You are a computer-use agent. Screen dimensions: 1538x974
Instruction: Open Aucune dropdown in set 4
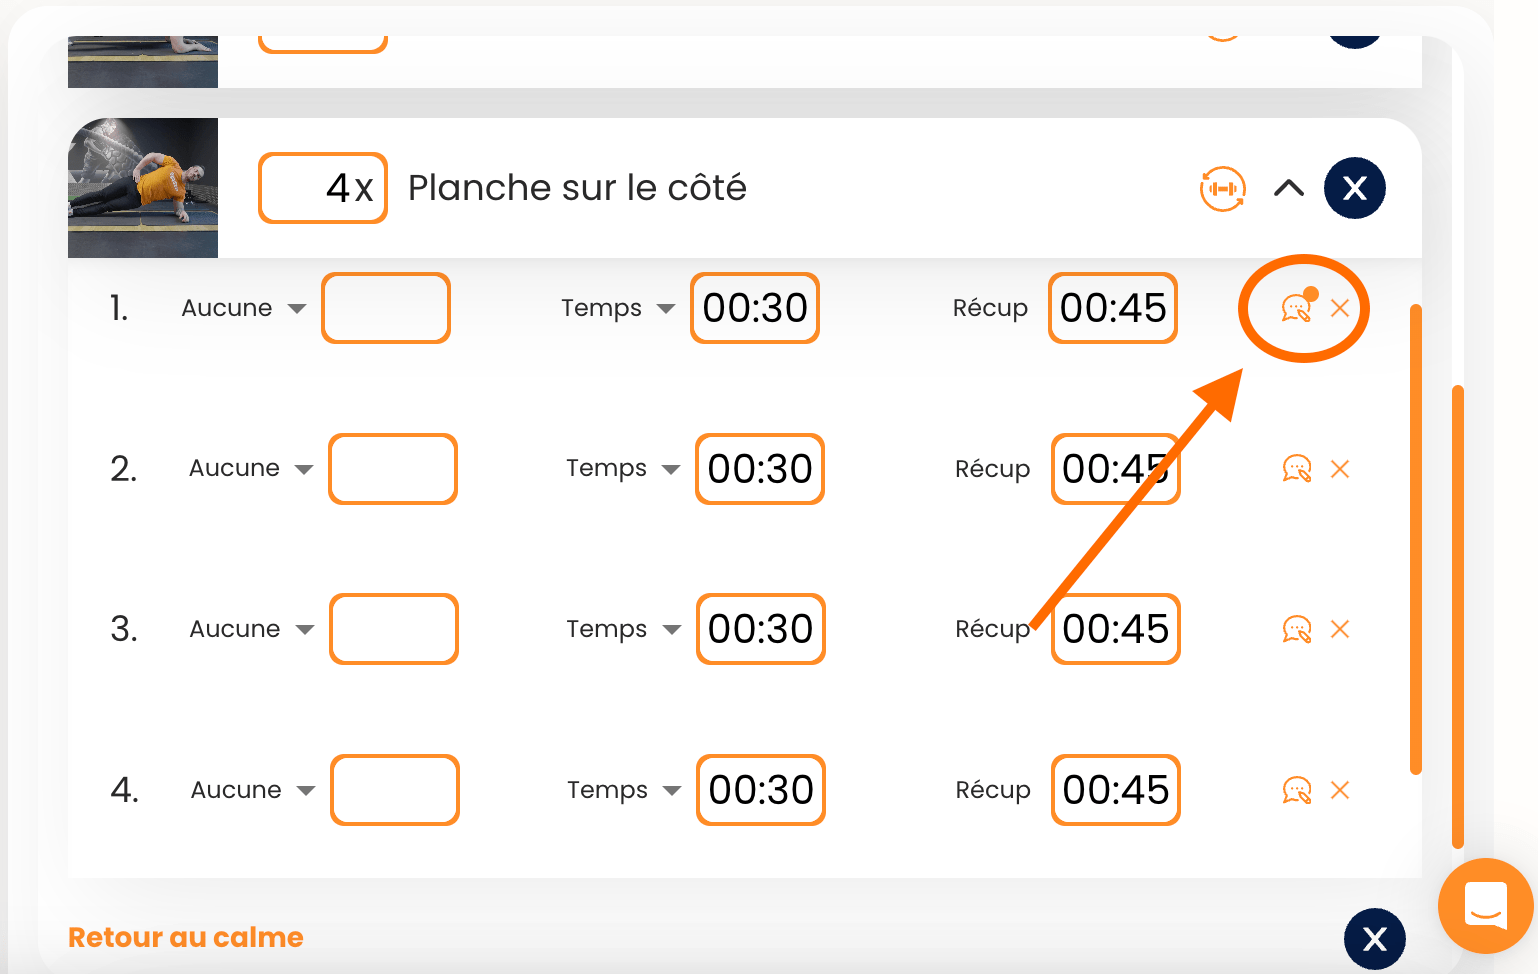pos(253,790)
